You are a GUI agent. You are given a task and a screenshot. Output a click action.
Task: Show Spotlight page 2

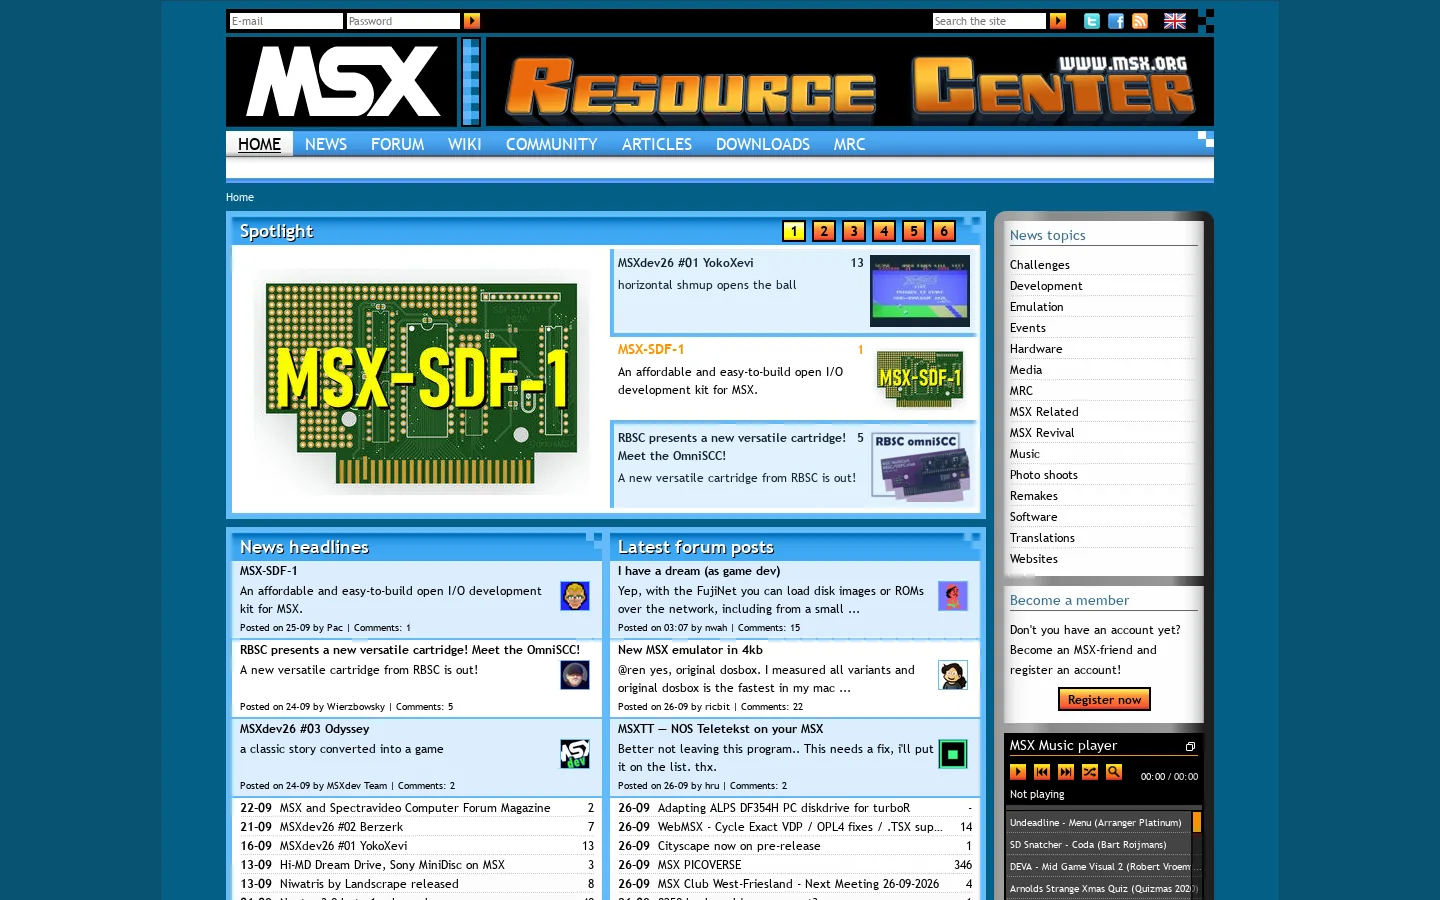coord(824,231)
